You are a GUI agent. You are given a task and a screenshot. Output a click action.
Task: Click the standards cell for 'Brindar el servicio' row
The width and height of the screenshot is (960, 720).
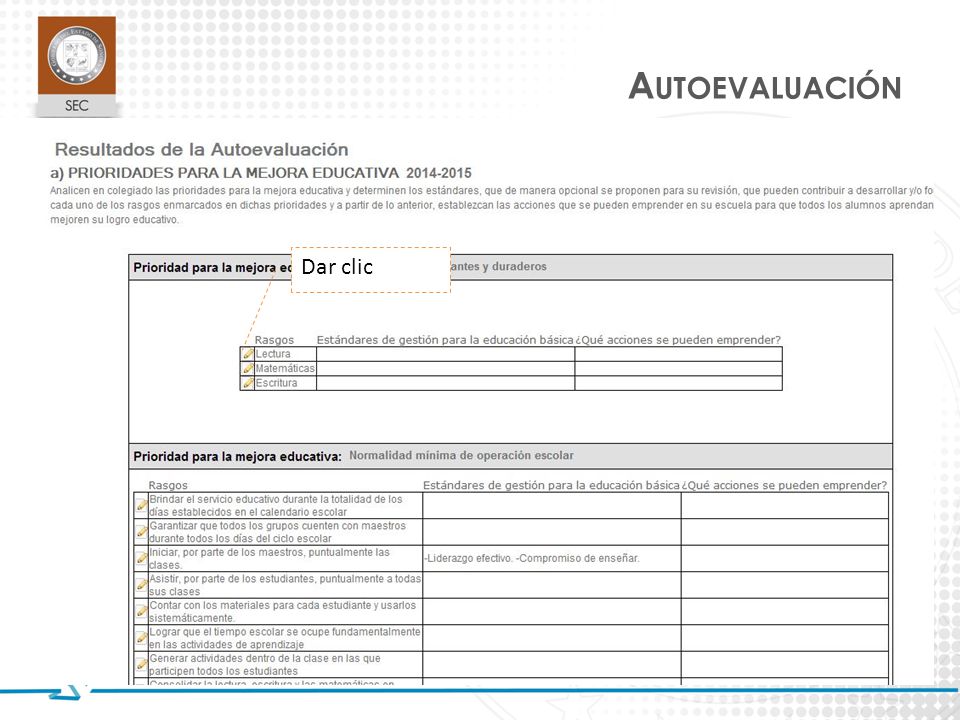coord(552,506)
